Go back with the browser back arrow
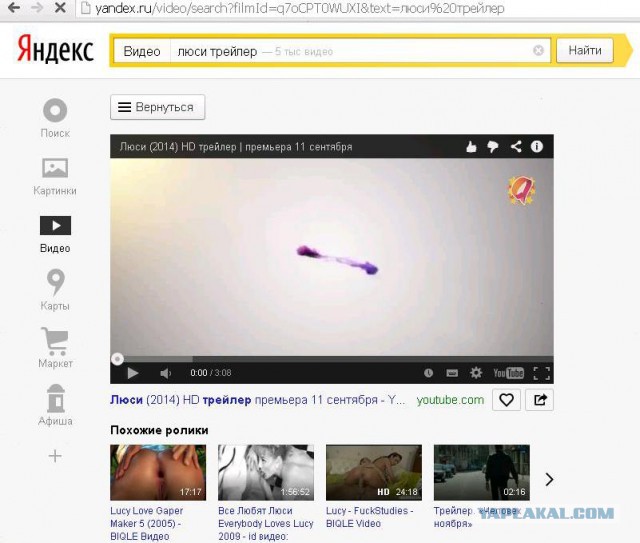Viewport: 640px width, 543px height. [14, 7]
